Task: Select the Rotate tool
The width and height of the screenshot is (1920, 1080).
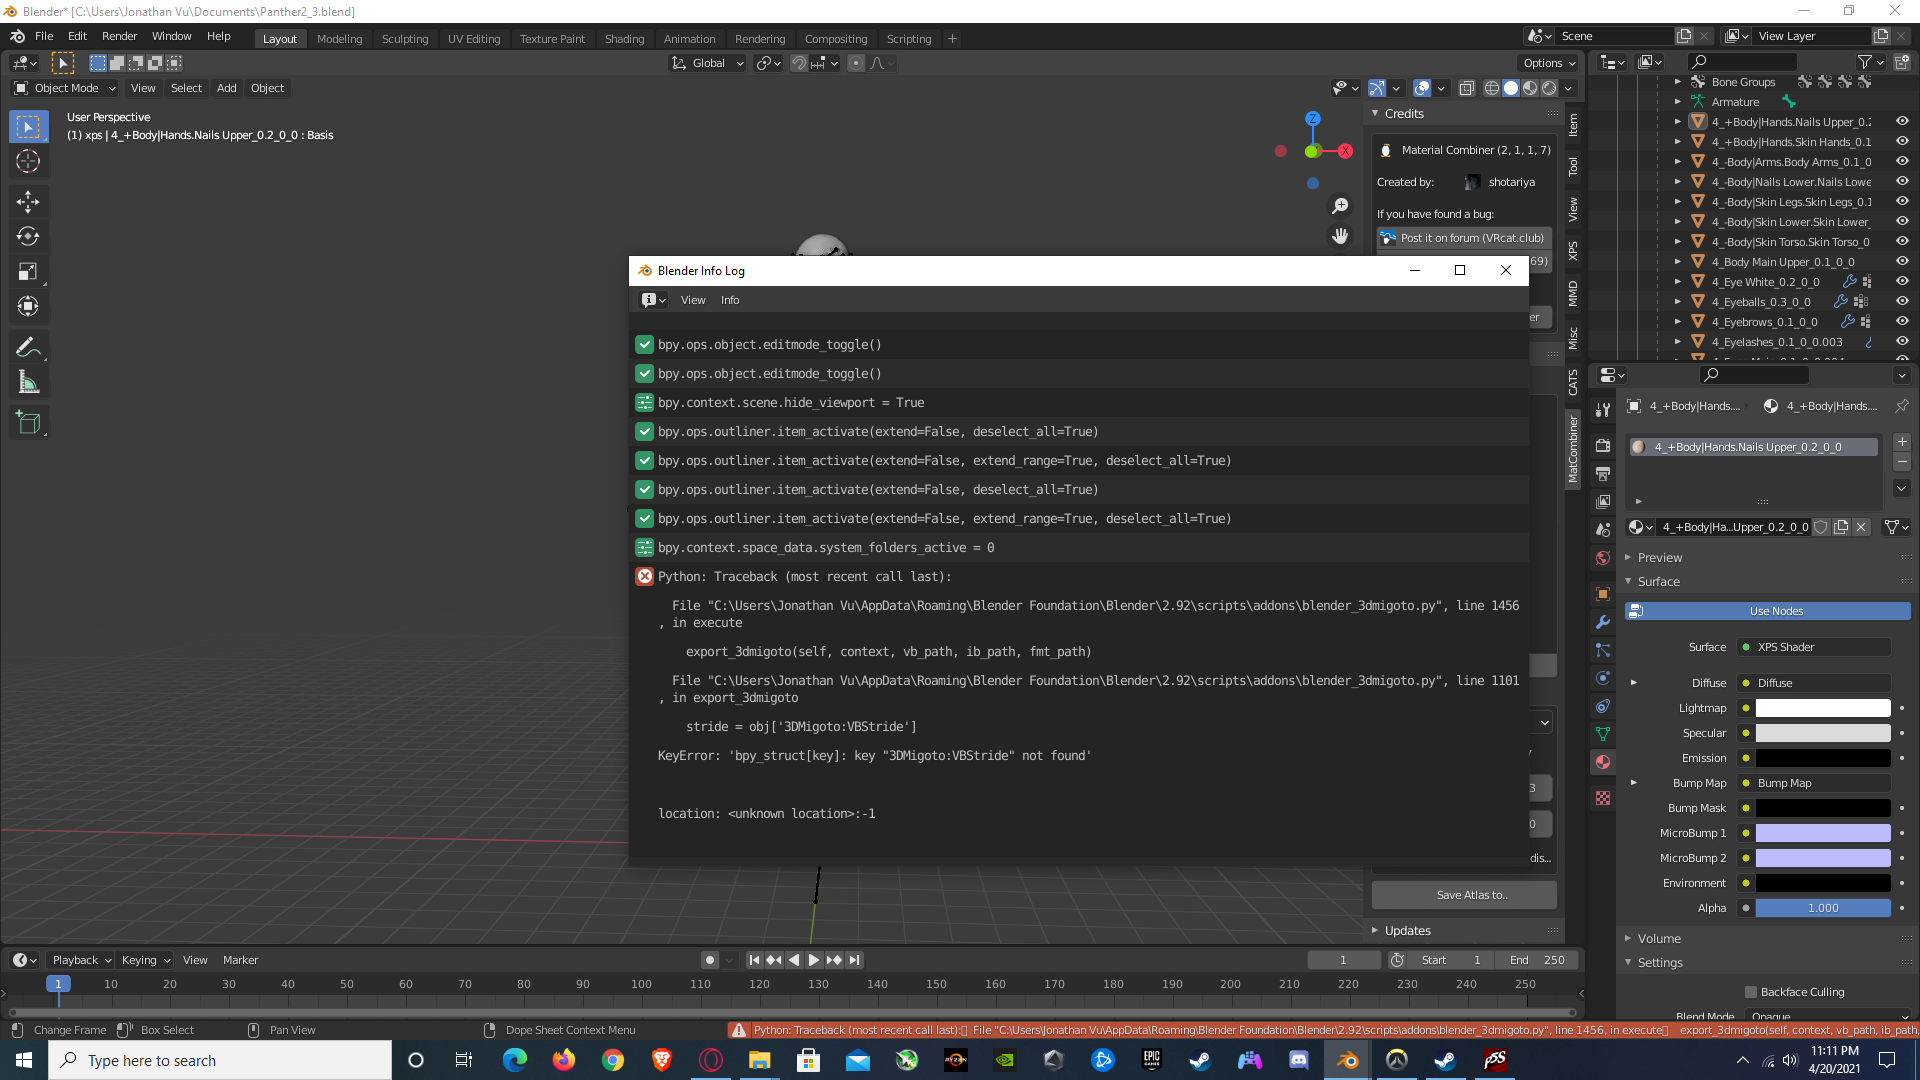Action: tap(28, 237)
